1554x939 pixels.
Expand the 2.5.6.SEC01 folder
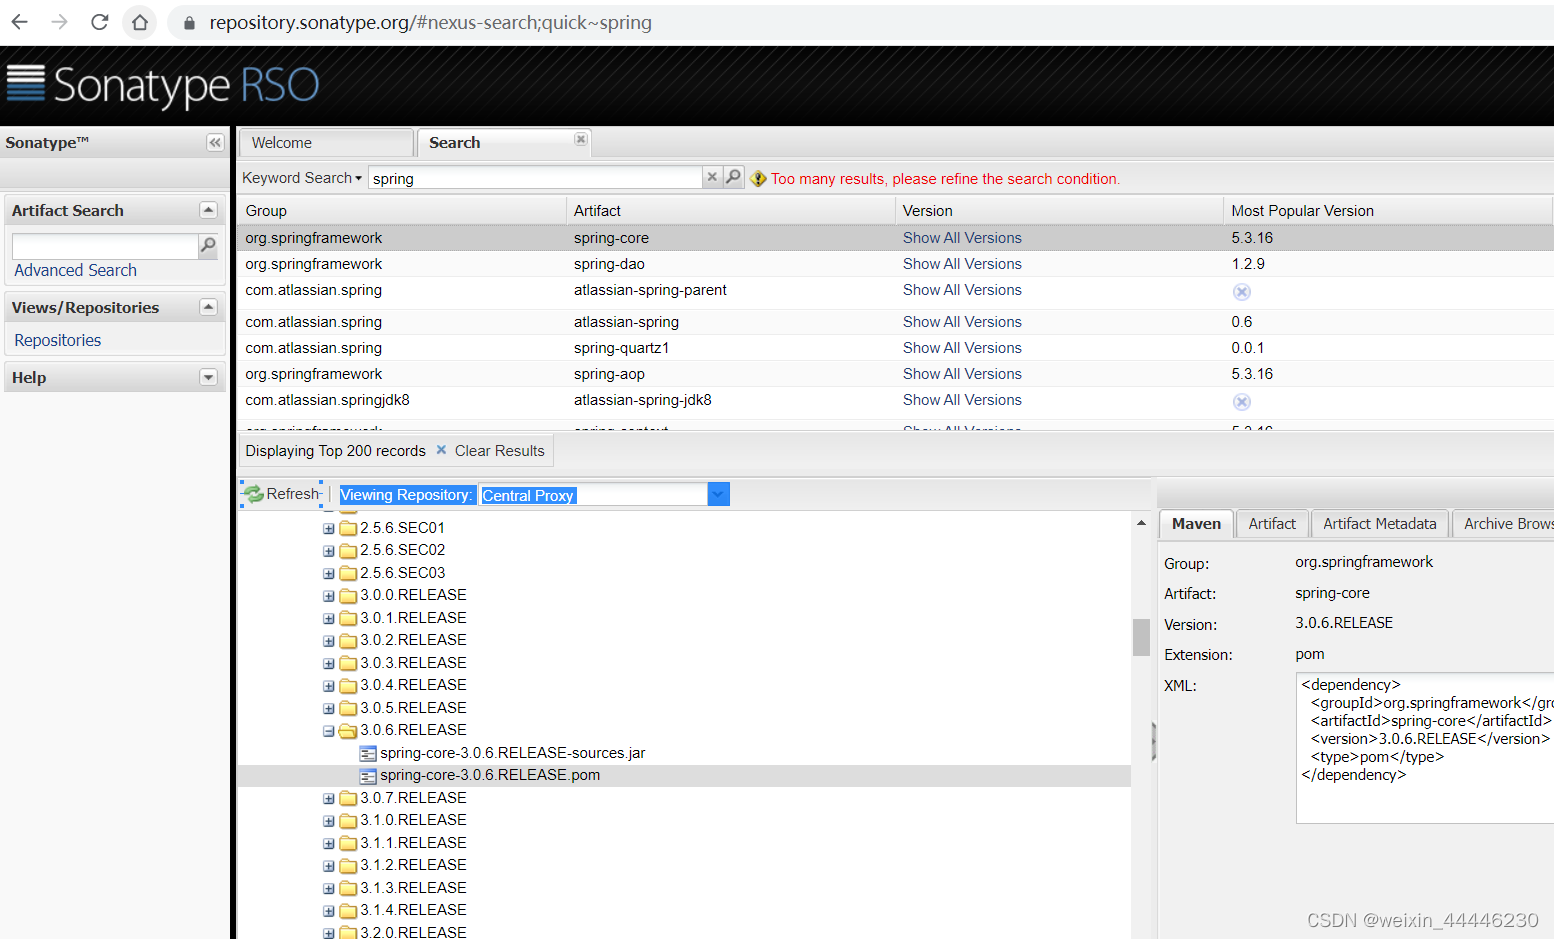(x=328, y=528)
